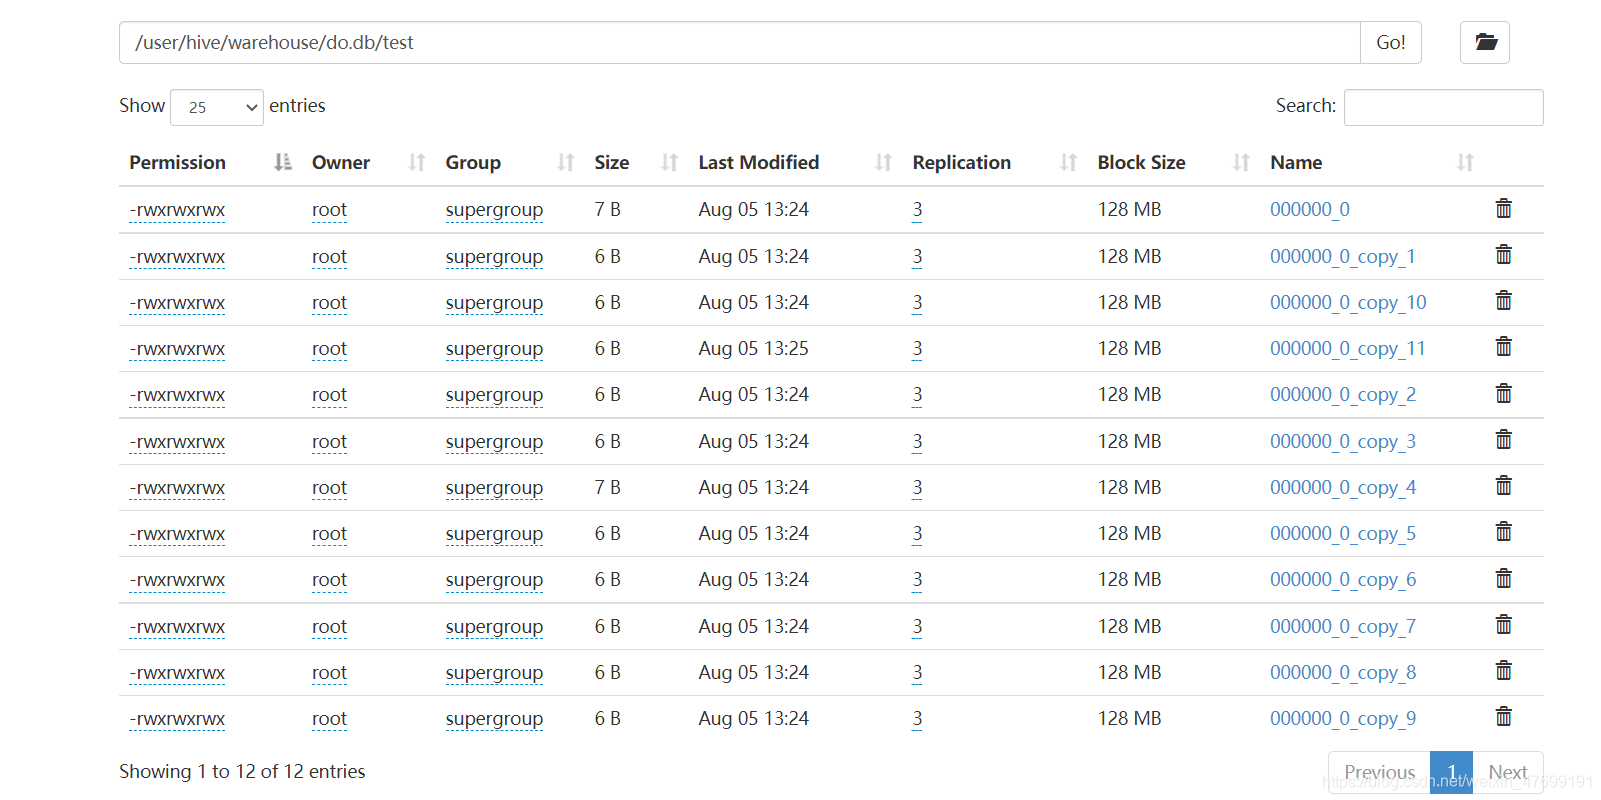Viewport: 1601px width, 800px height.
Task: Click owner root in 000000_0_copy_9 row
Action: coord(329,718)
